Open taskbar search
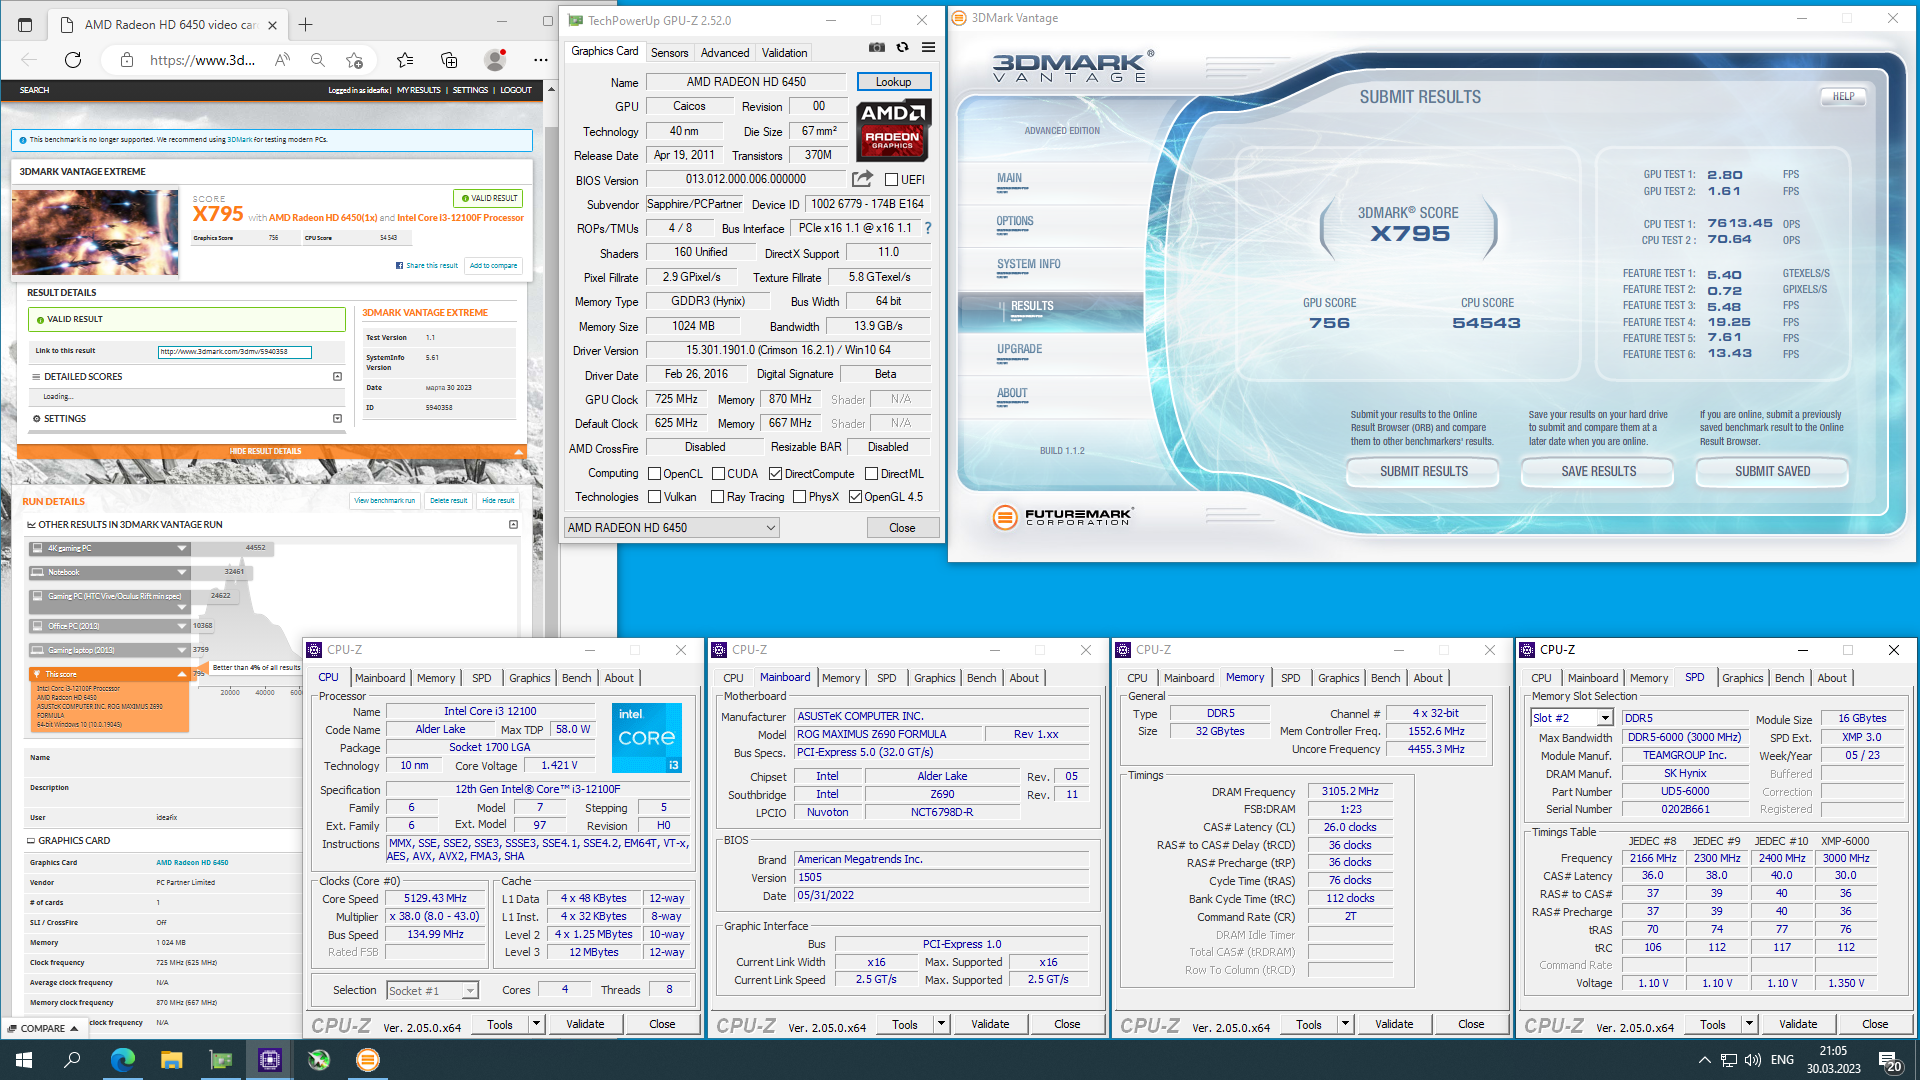Image resolution: width=1920 pixels, height=1080 pixels. tap(72, 1060)
